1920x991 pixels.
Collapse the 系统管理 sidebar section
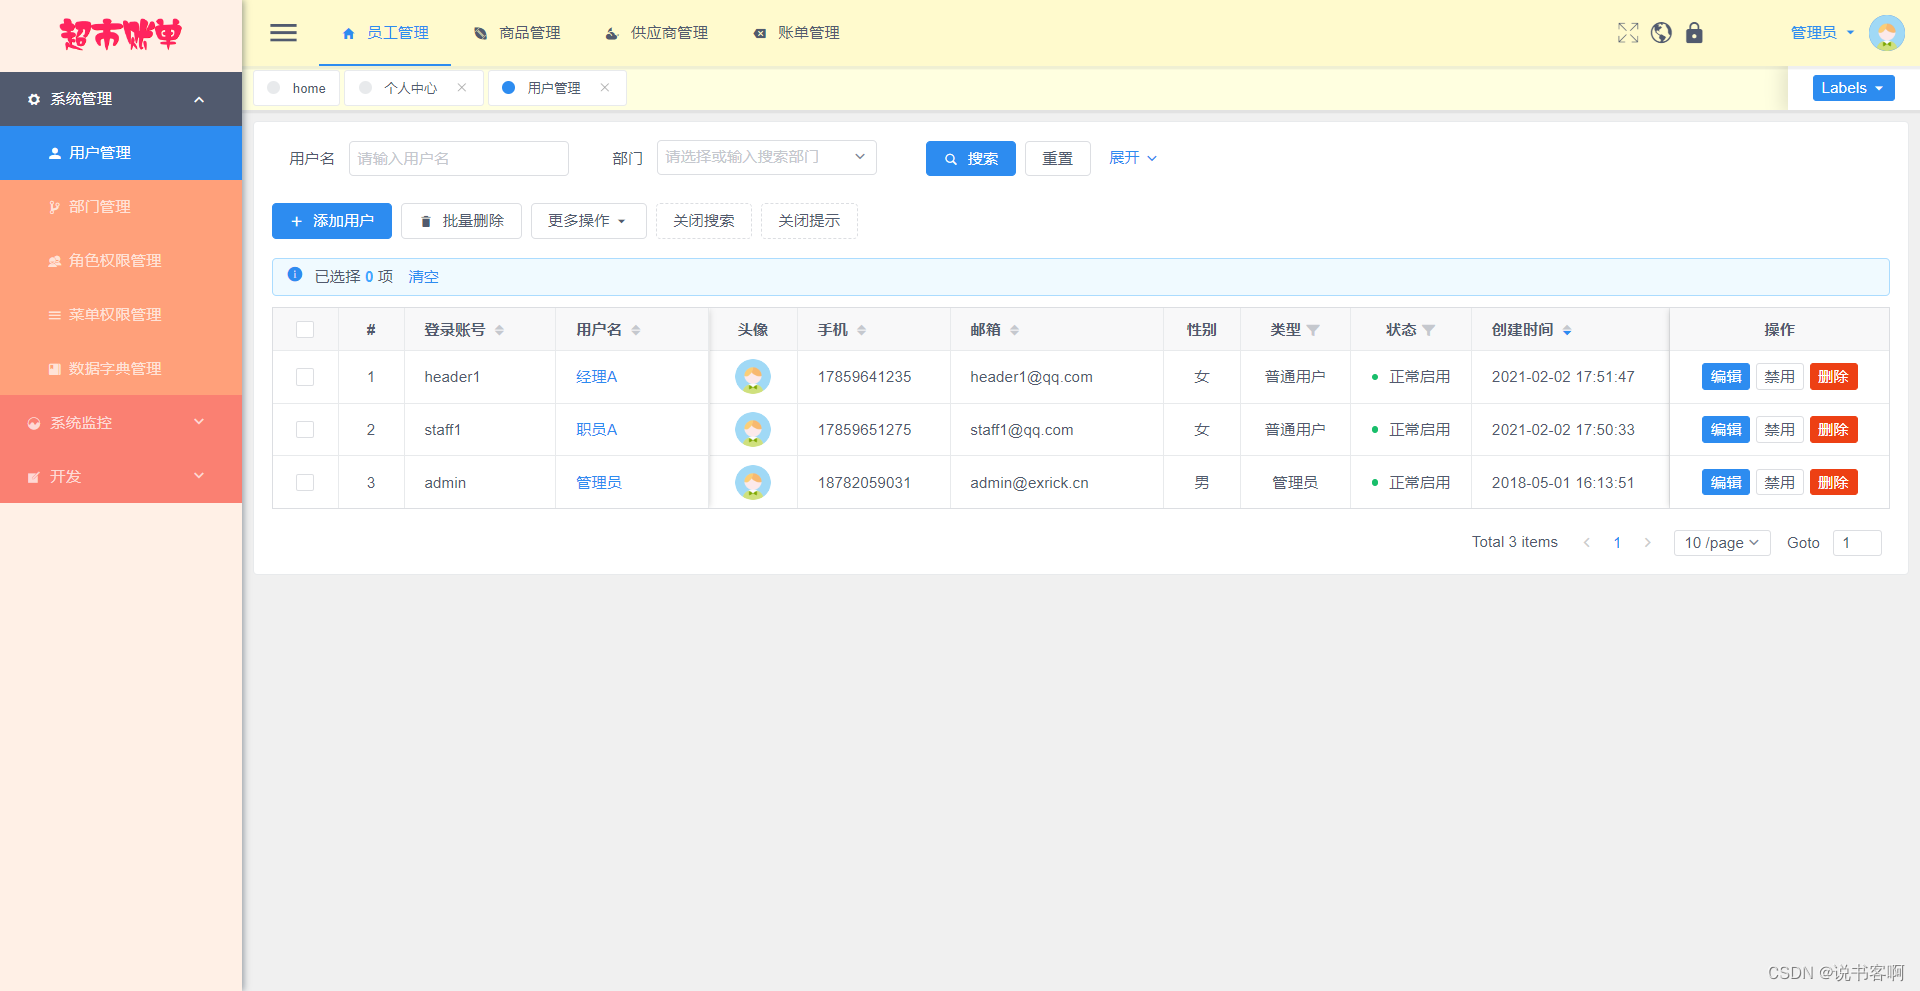(121, 99)
